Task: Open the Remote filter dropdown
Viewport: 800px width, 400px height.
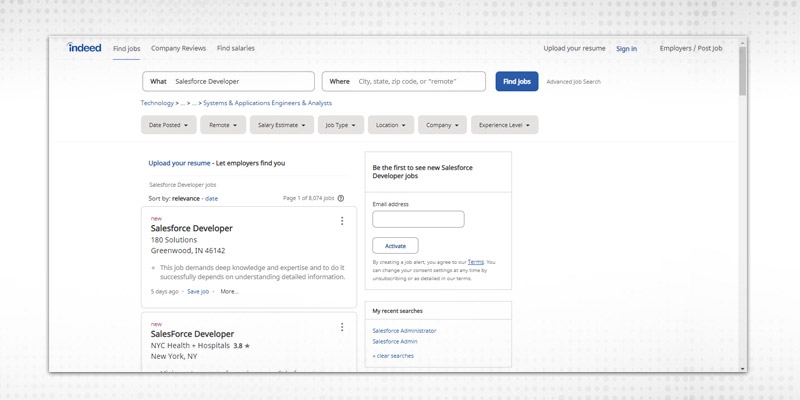Action: click(223, 125)
